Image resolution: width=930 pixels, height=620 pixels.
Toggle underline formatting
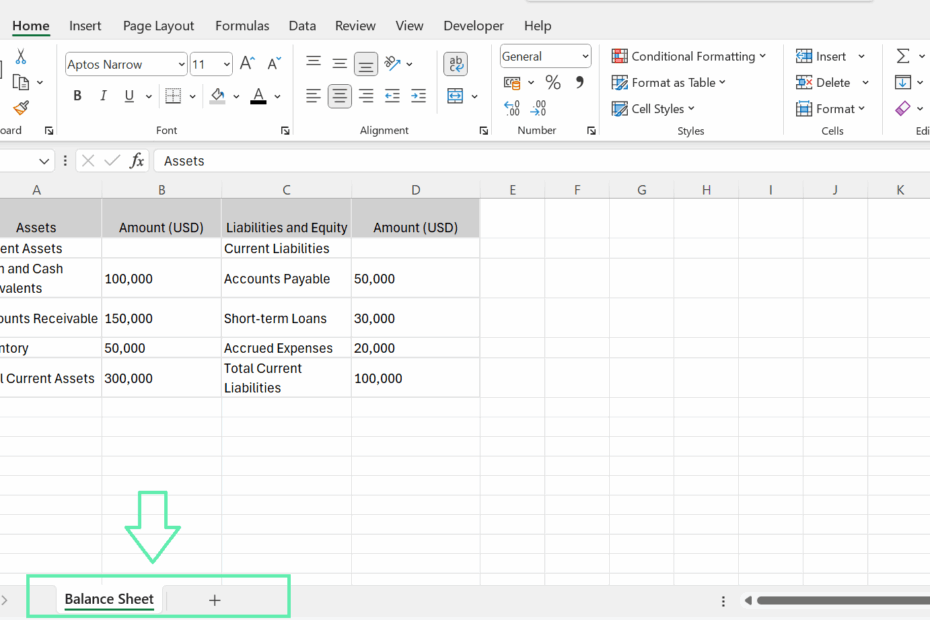(129, 96)
